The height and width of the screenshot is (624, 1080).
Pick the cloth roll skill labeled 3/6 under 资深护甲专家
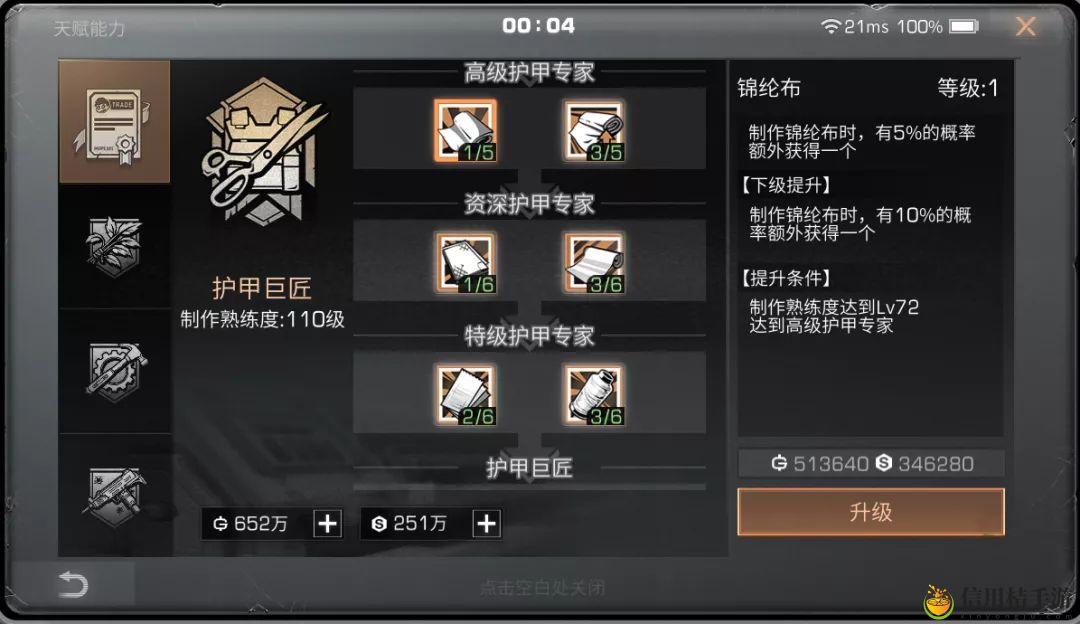click(594, 262)
